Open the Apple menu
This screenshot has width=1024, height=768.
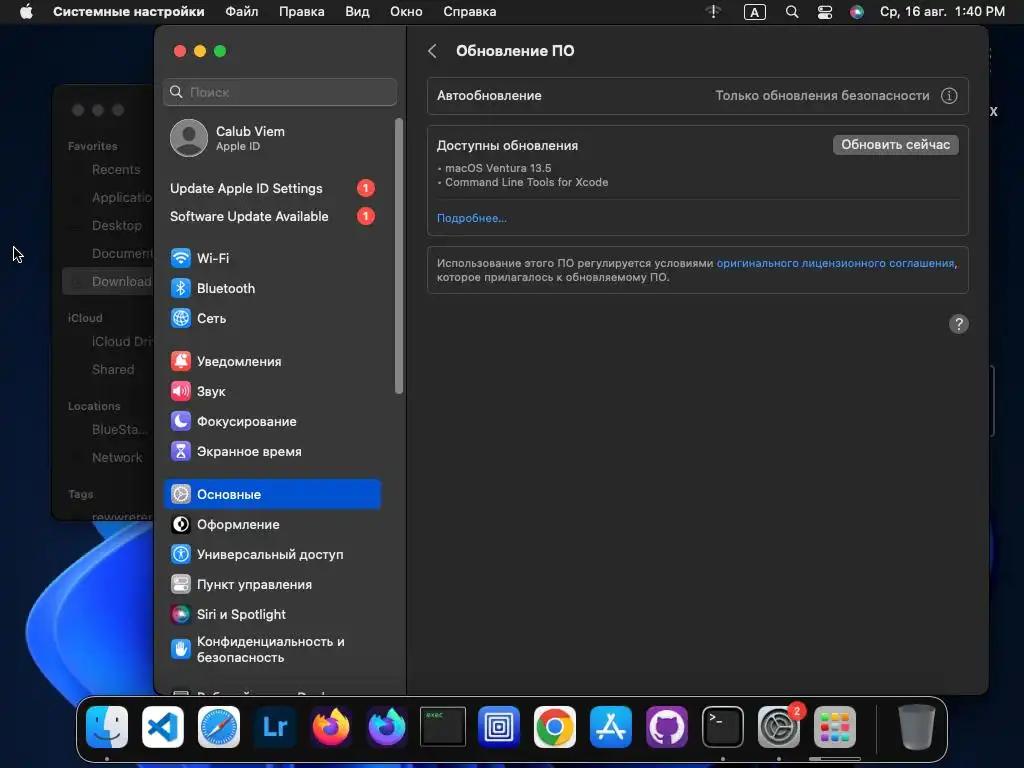[x=26, y=12]
